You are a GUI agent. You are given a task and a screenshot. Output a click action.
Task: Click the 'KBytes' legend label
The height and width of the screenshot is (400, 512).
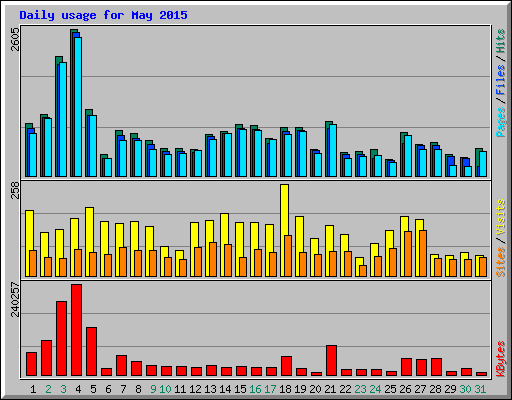(x=500, y=359)
